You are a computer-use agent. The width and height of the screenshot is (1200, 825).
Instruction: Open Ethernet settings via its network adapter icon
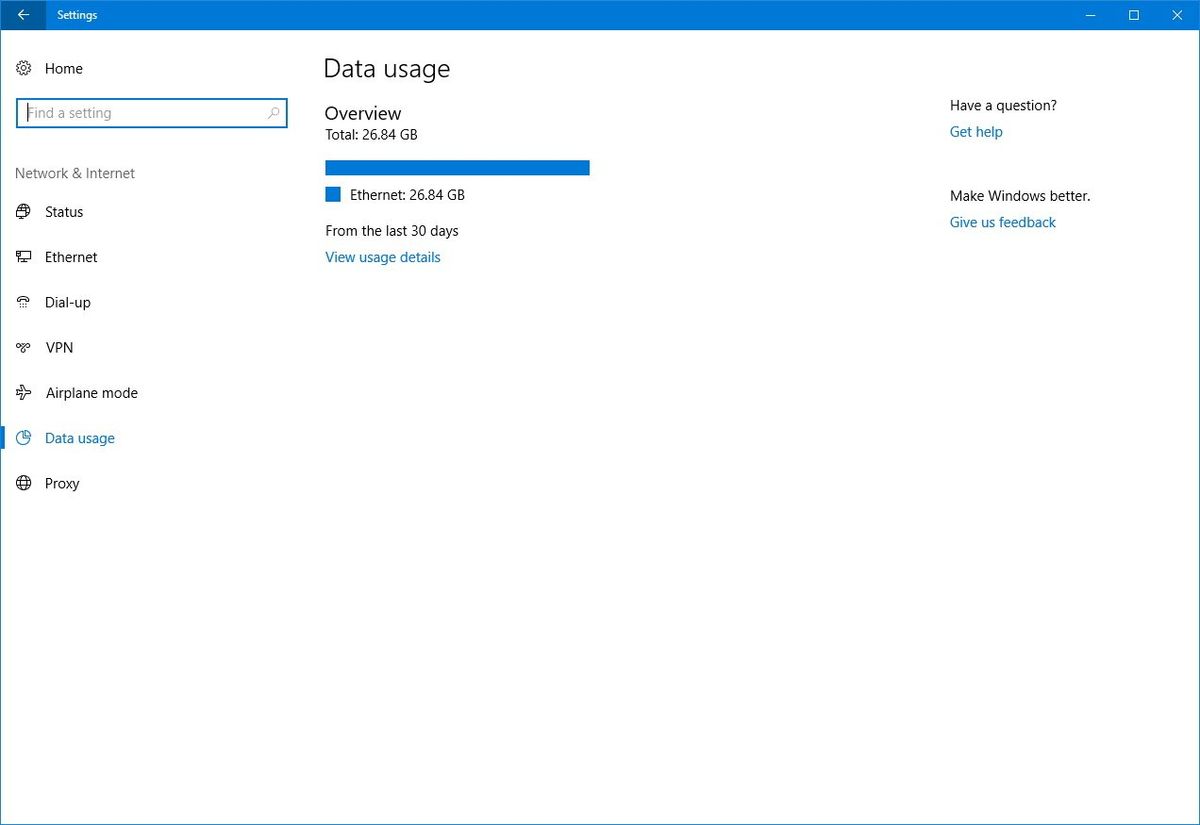[x=23, y=257]
